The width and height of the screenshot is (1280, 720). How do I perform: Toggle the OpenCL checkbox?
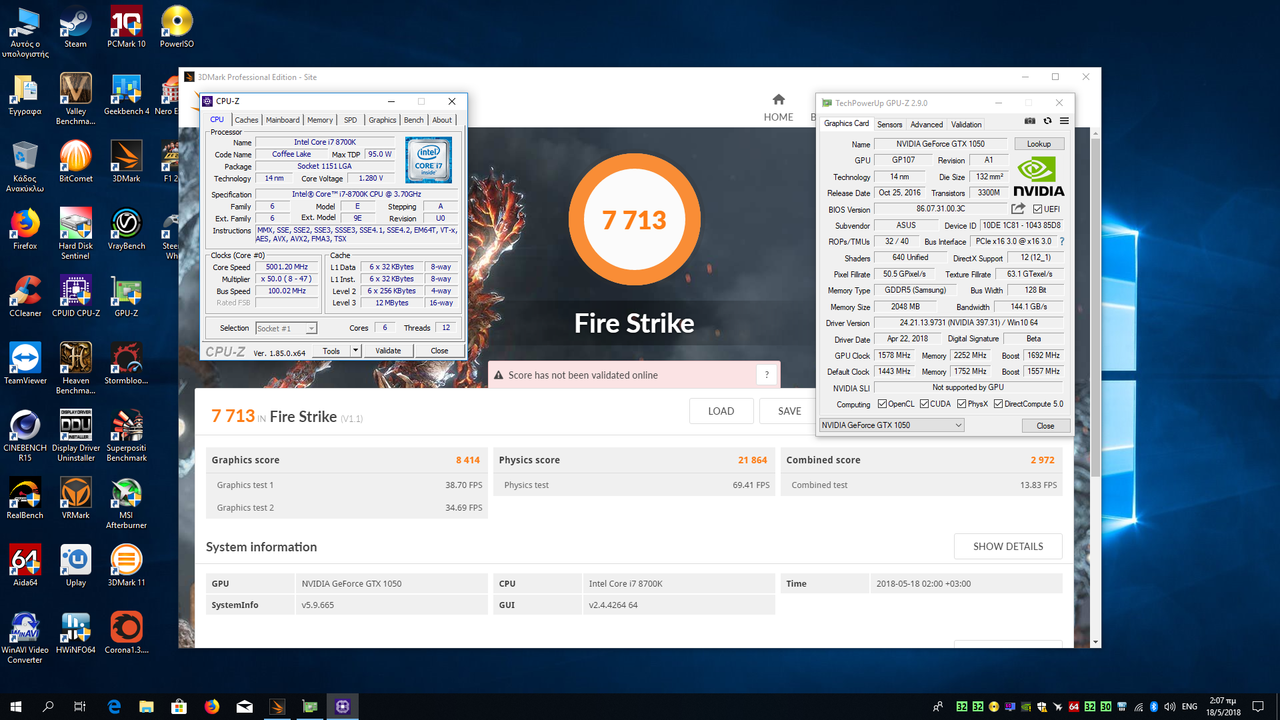click(x=881, y=404)
